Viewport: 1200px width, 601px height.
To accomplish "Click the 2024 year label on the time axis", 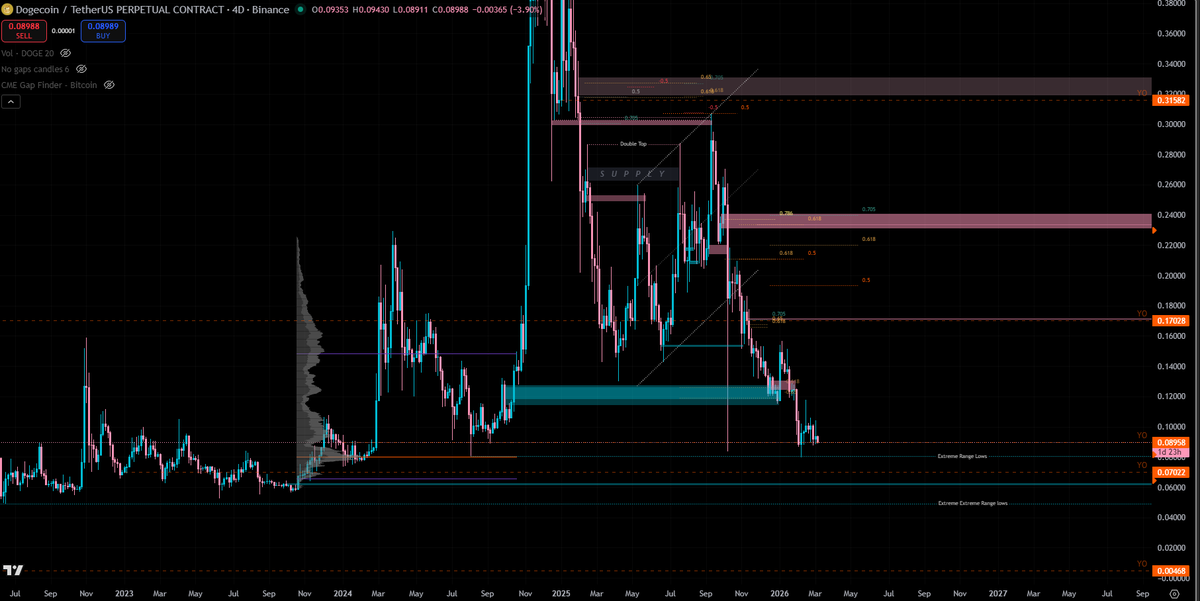I will [x=343, y=593].
